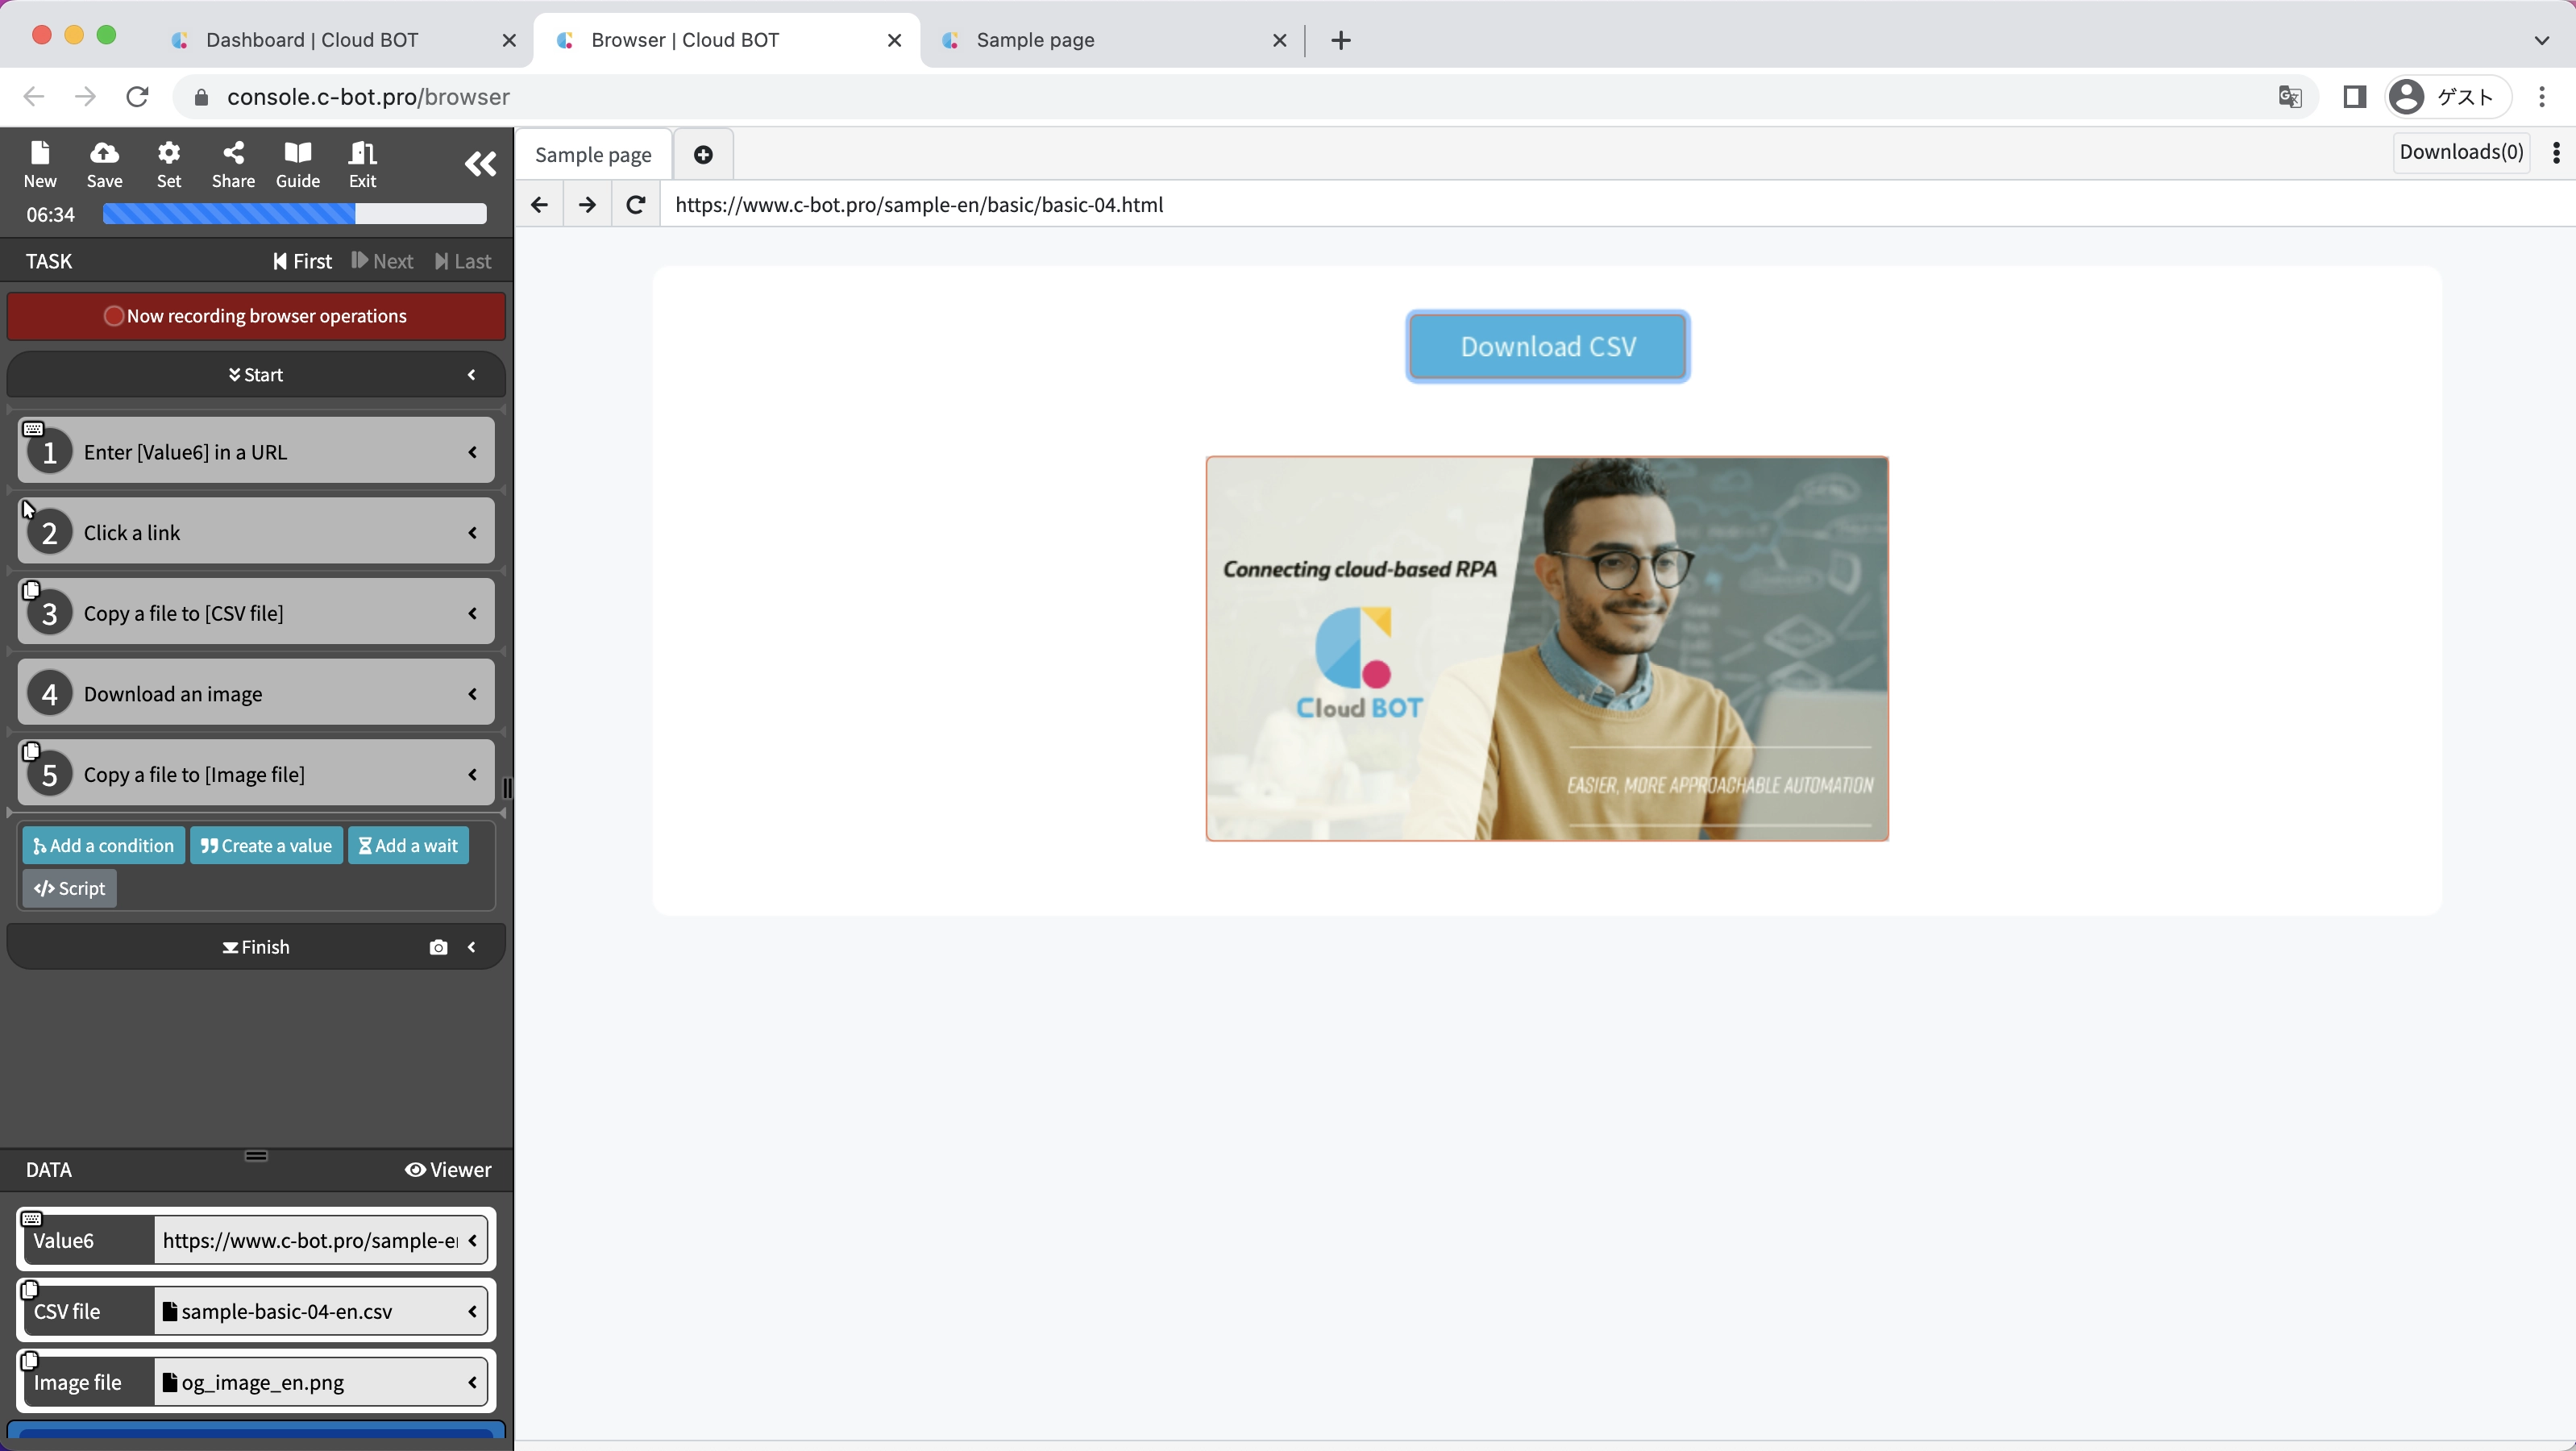Open the Set gear settings
Image resolution: width=2576 pixels, height=1451 pixels.
click(x=169, y=163)
